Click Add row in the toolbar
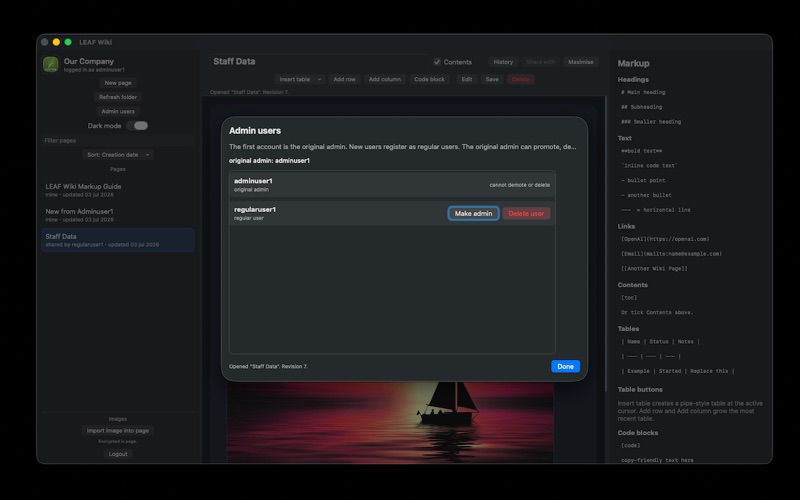The width and height of the screenshot is (800, 500). click(344, 79)
